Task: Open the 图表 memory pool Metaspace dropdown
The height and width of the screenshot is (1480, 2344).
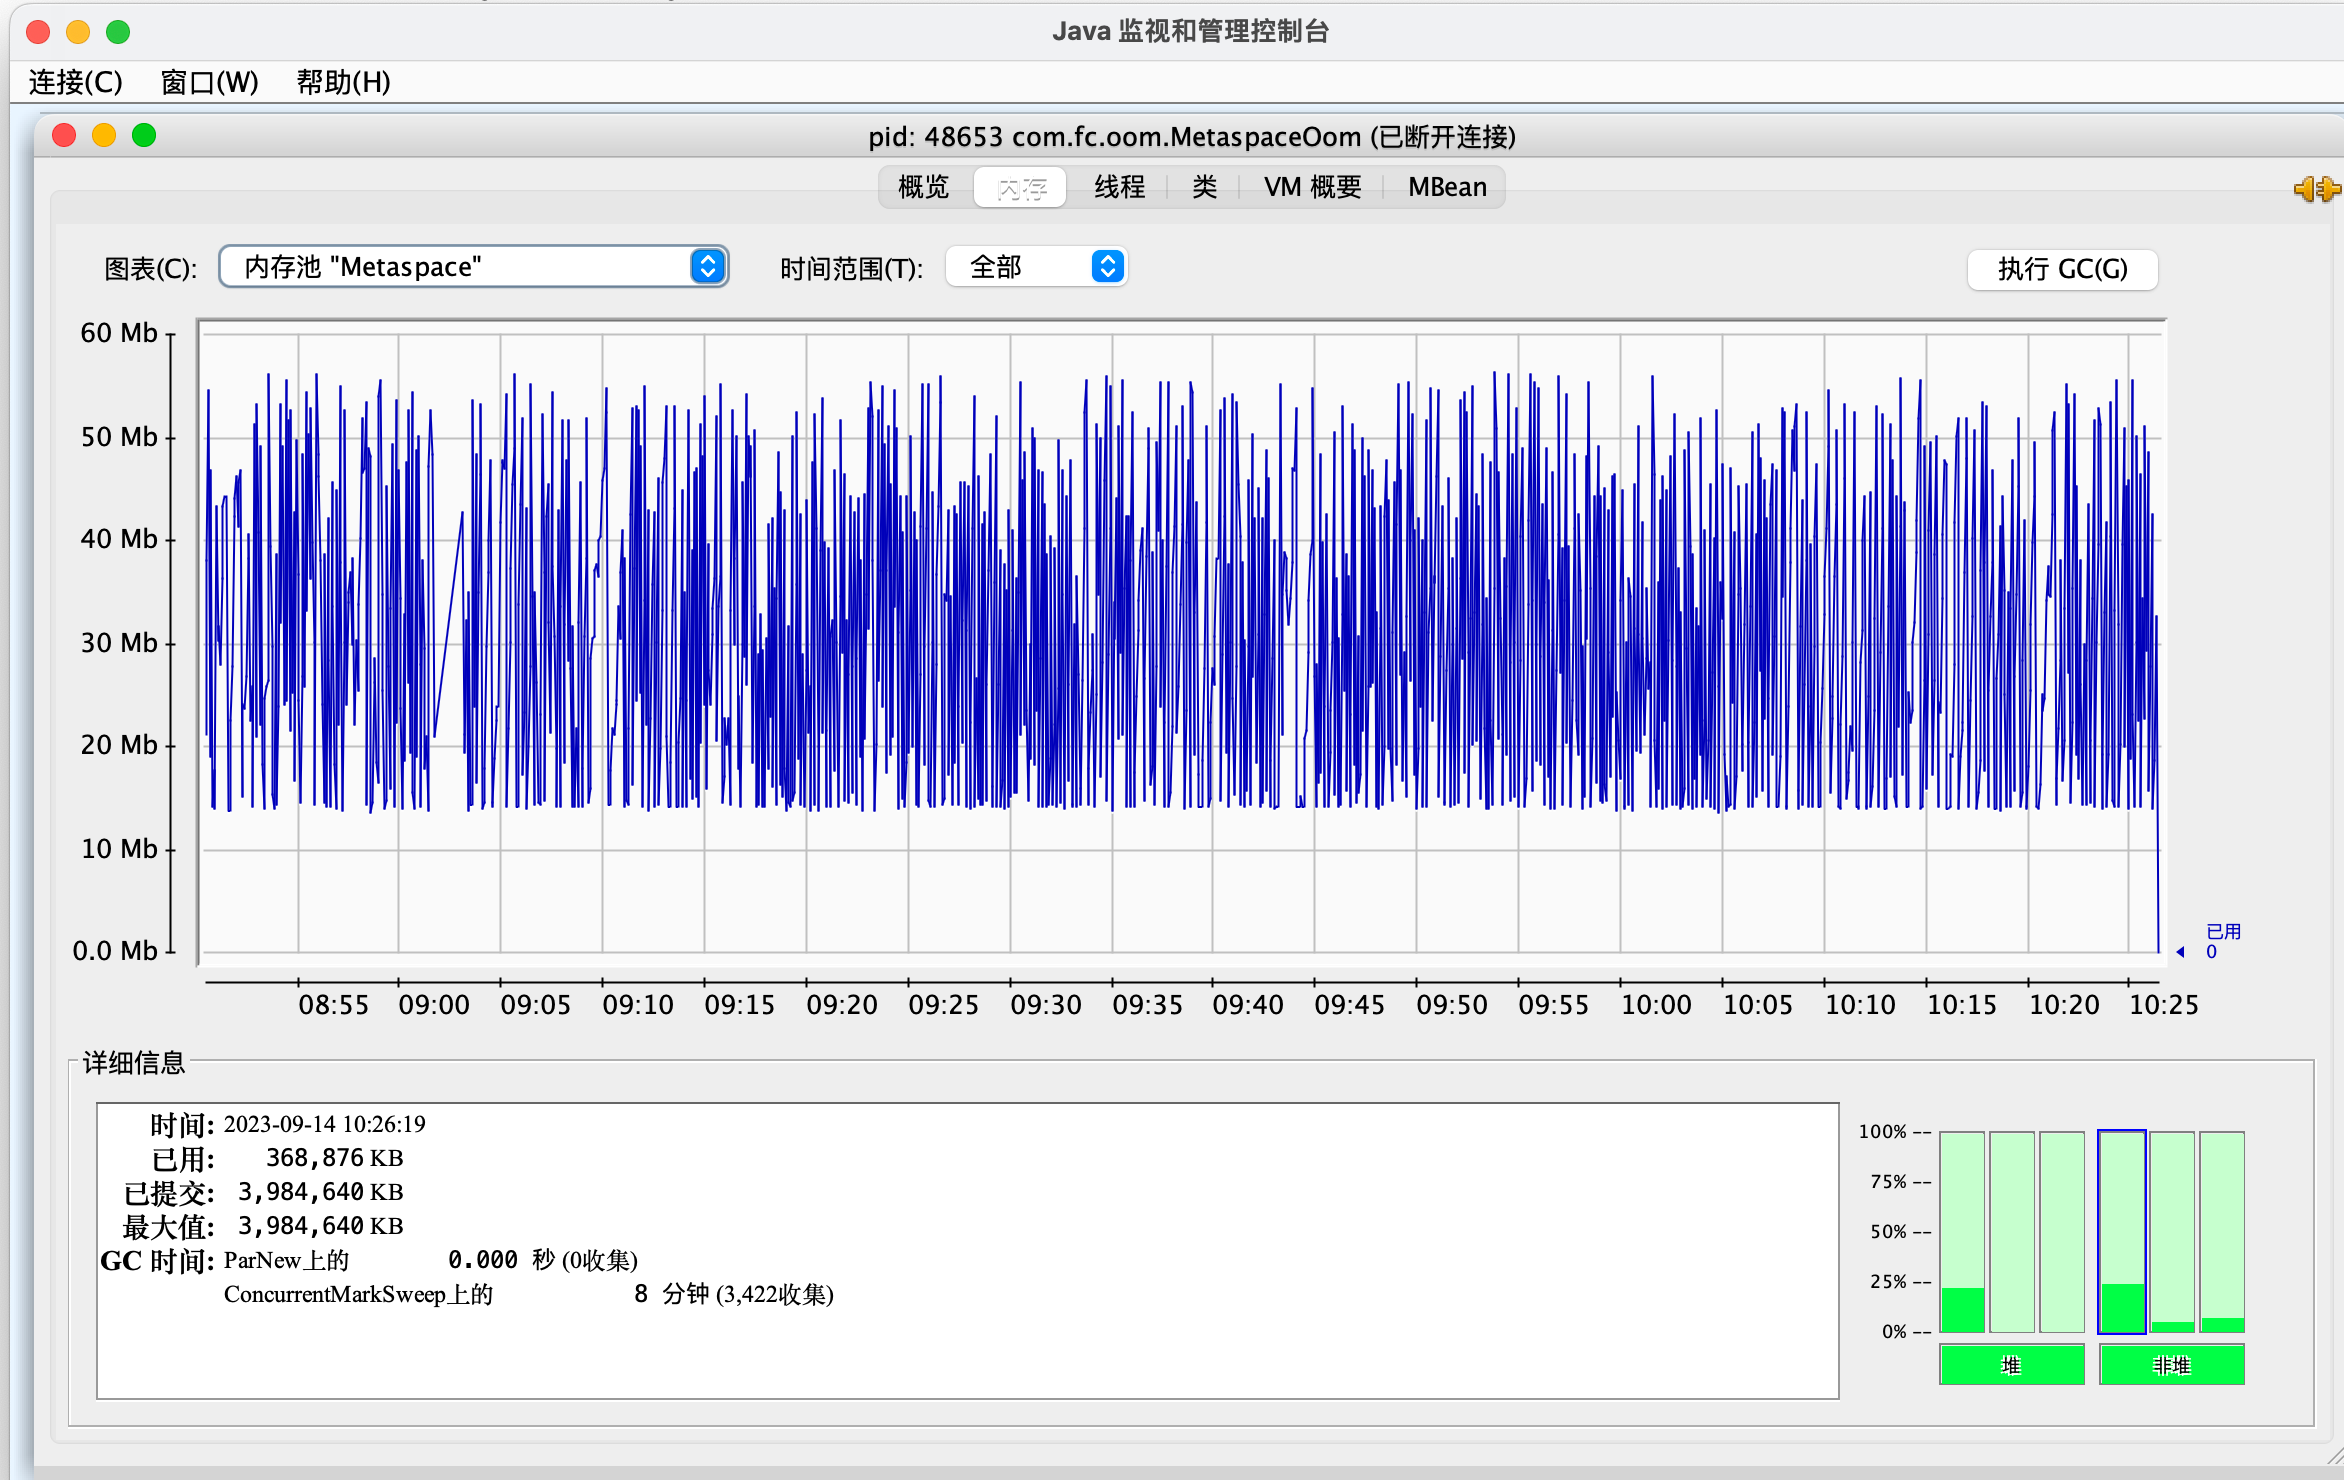Action: coord(474,267)
